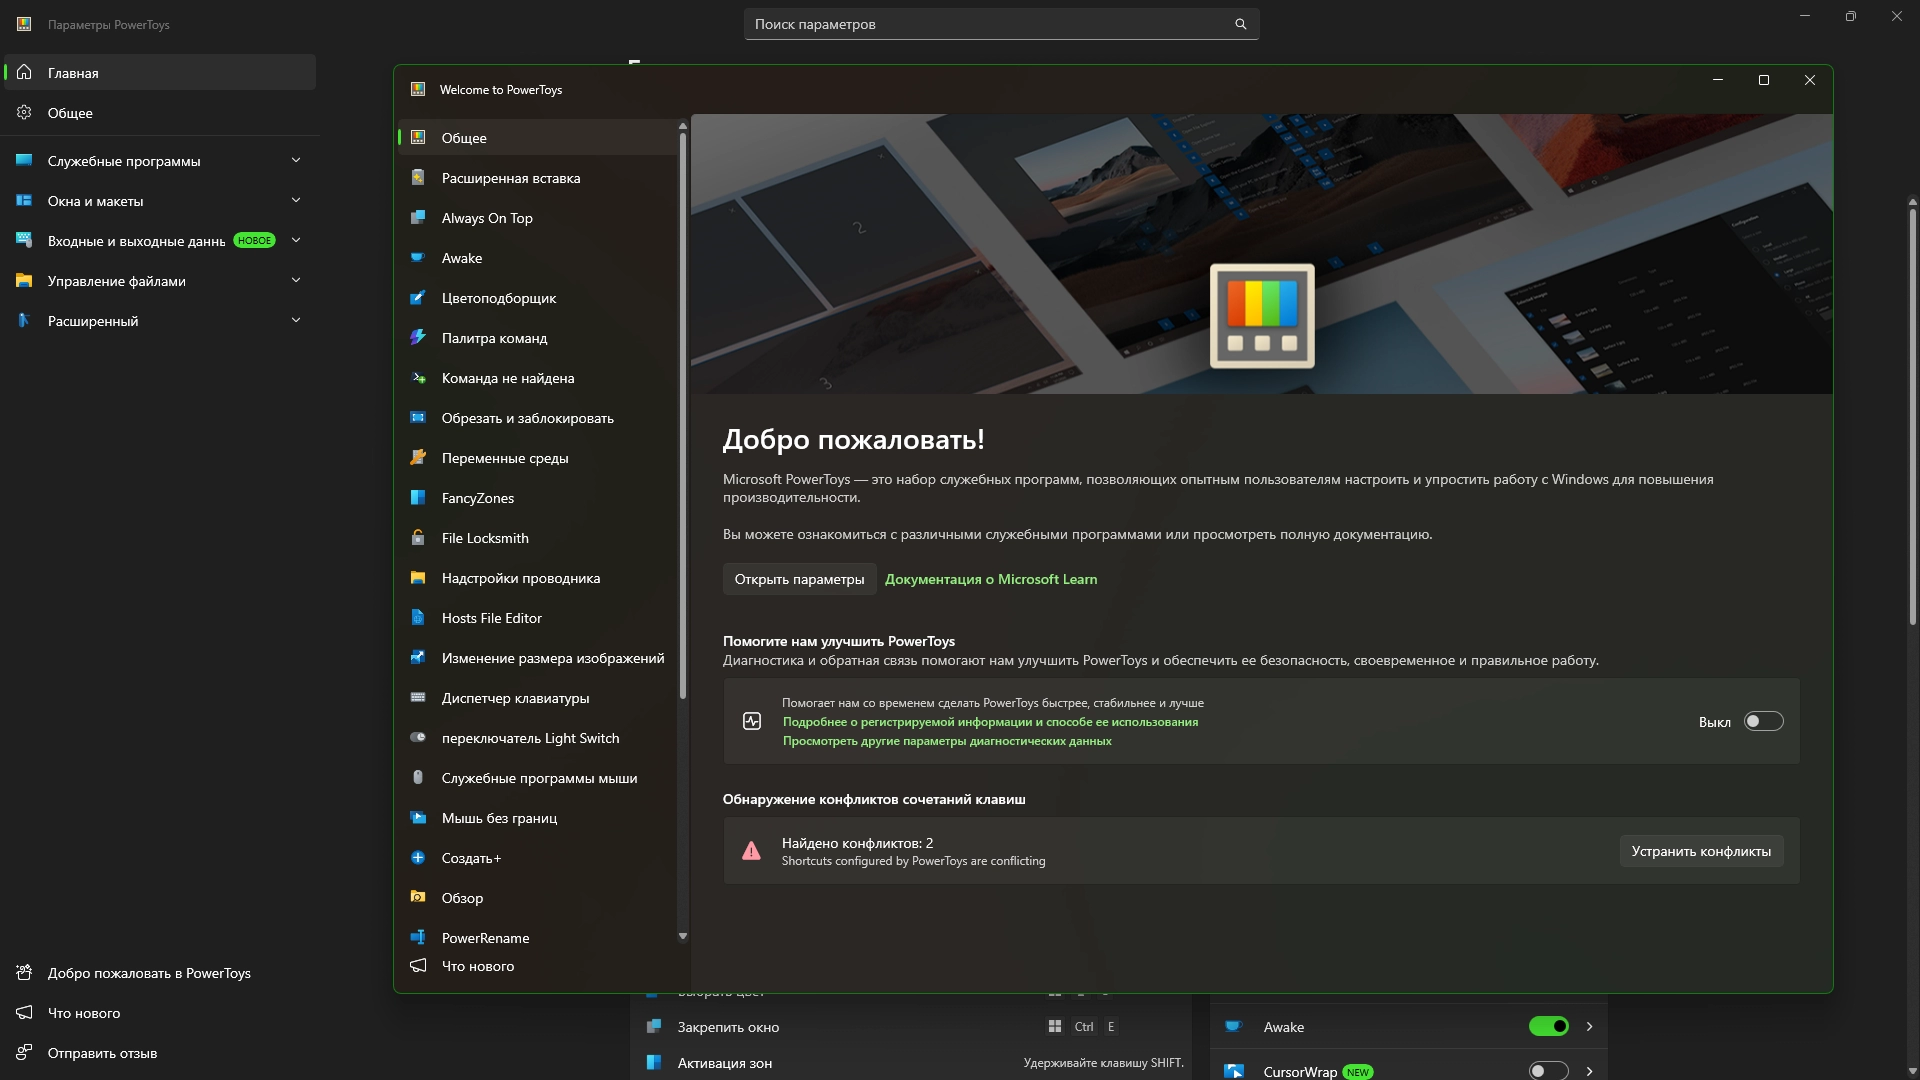Viewport: 1920px width, 1080px height.
Task: Click the FancyZones icon in sidebar
Action: pyautogui.click(x=418, y=498)
